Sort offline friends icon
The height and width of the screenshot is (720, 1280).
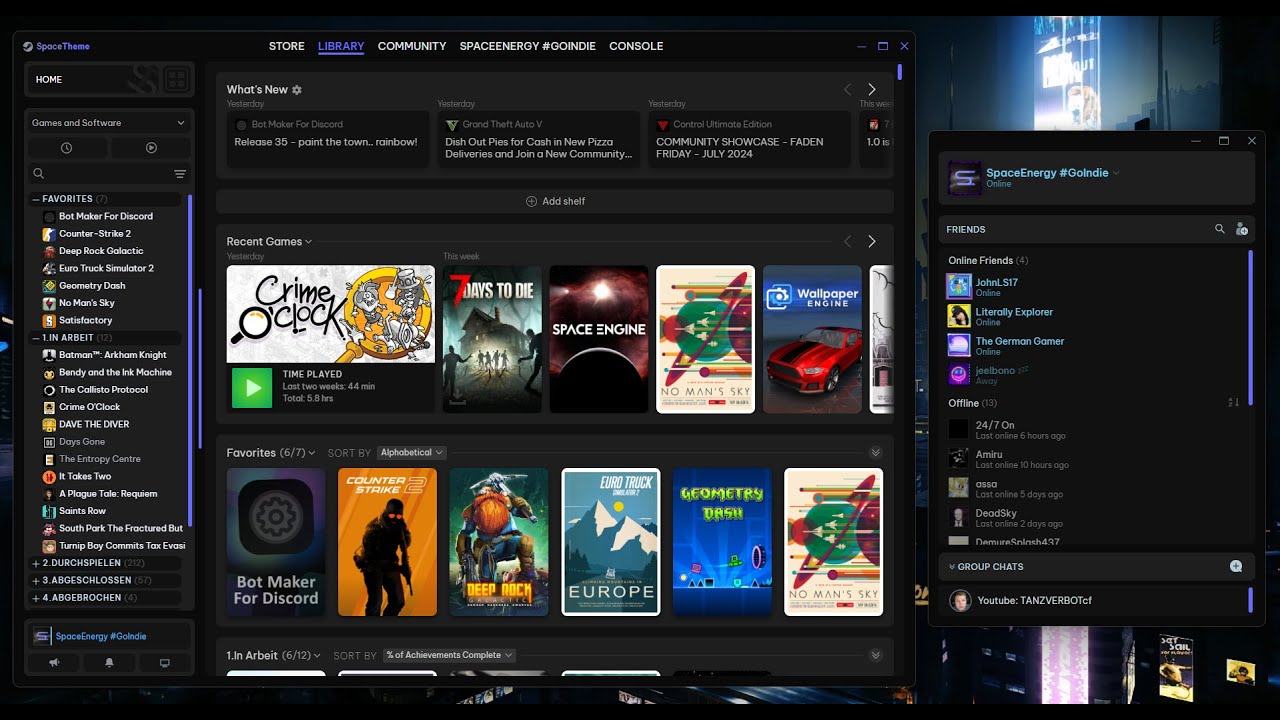pos(1234,403)
